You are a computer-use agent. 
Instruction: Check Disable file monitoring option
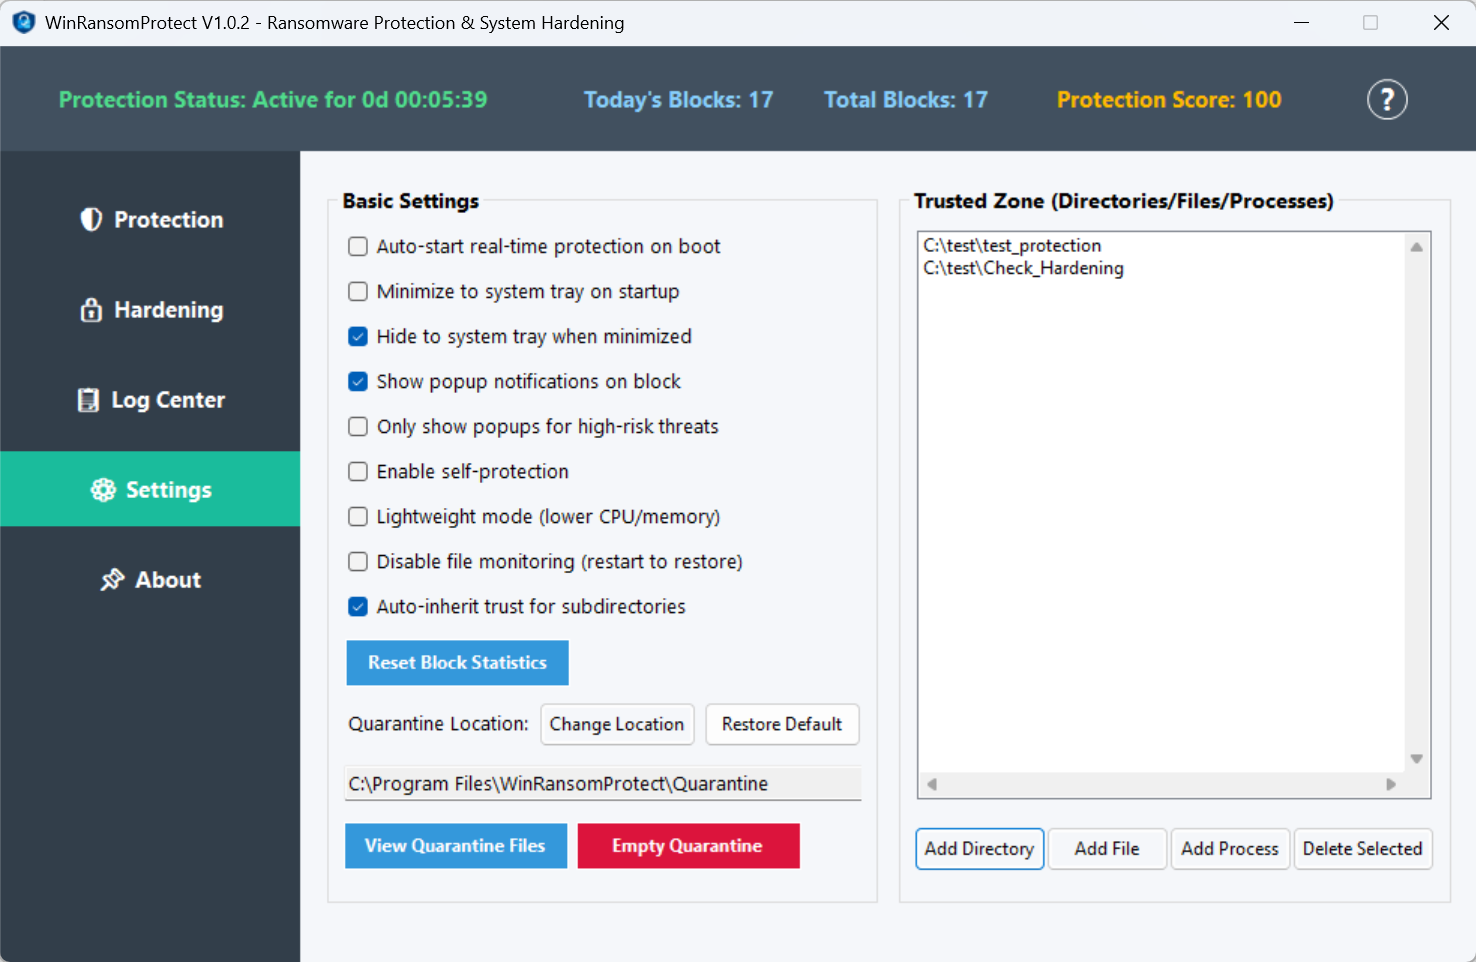(x=358, y=561)
